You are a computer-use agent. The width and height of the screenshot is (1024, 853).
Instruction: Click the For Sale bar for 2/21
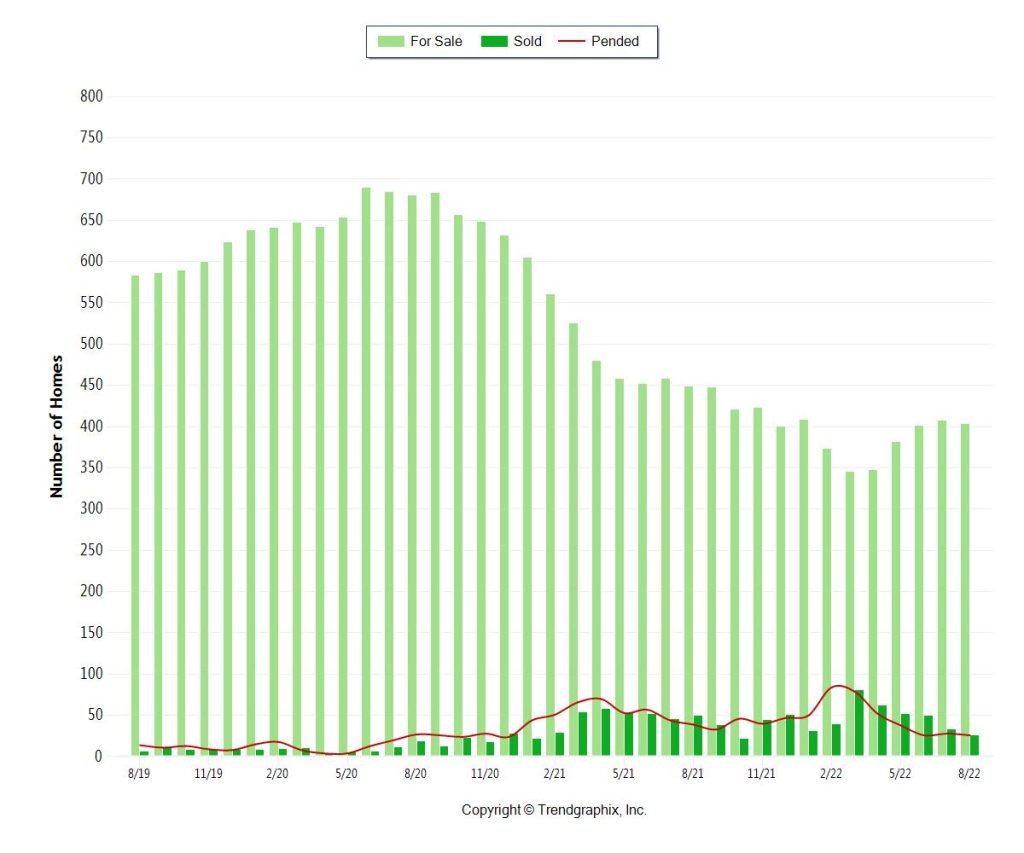click(551, 525)
